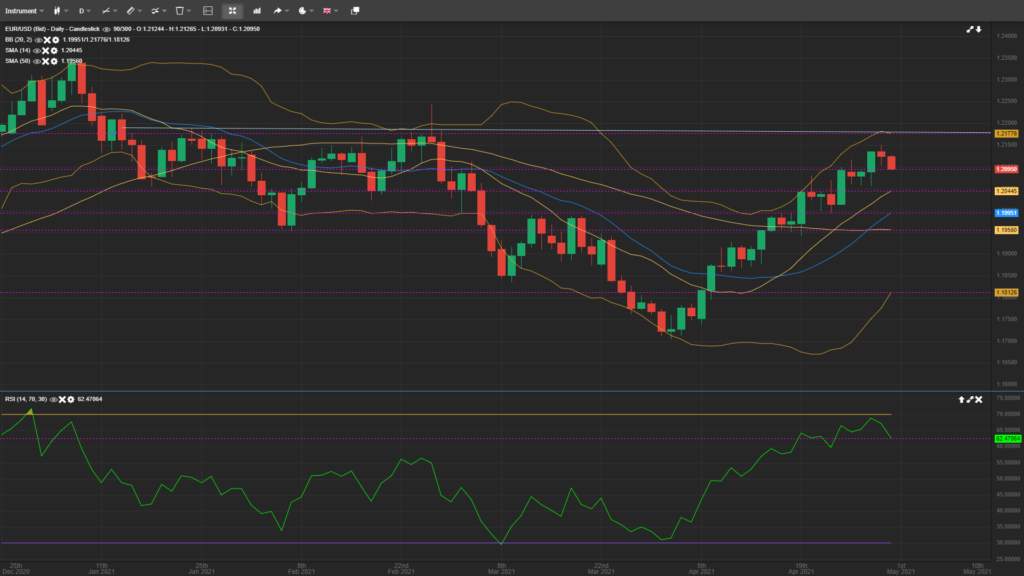Open the line studies dropdown

(x=158, y=10)
